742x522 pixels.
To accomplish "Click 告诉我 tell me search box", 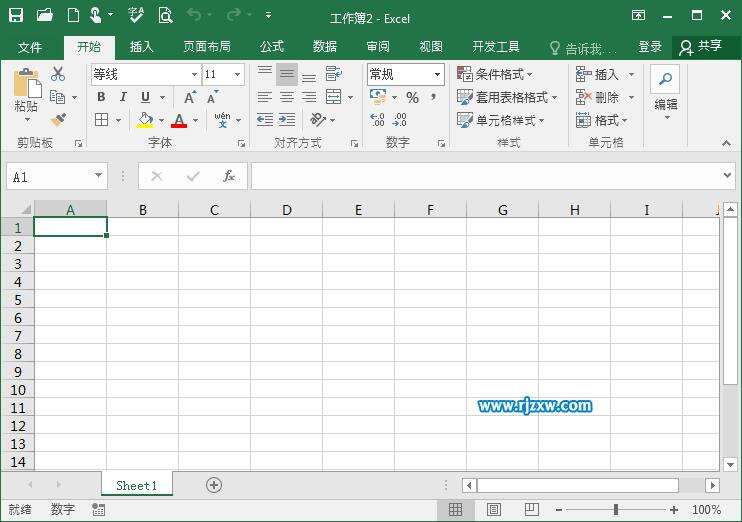I will click(583, 48).
